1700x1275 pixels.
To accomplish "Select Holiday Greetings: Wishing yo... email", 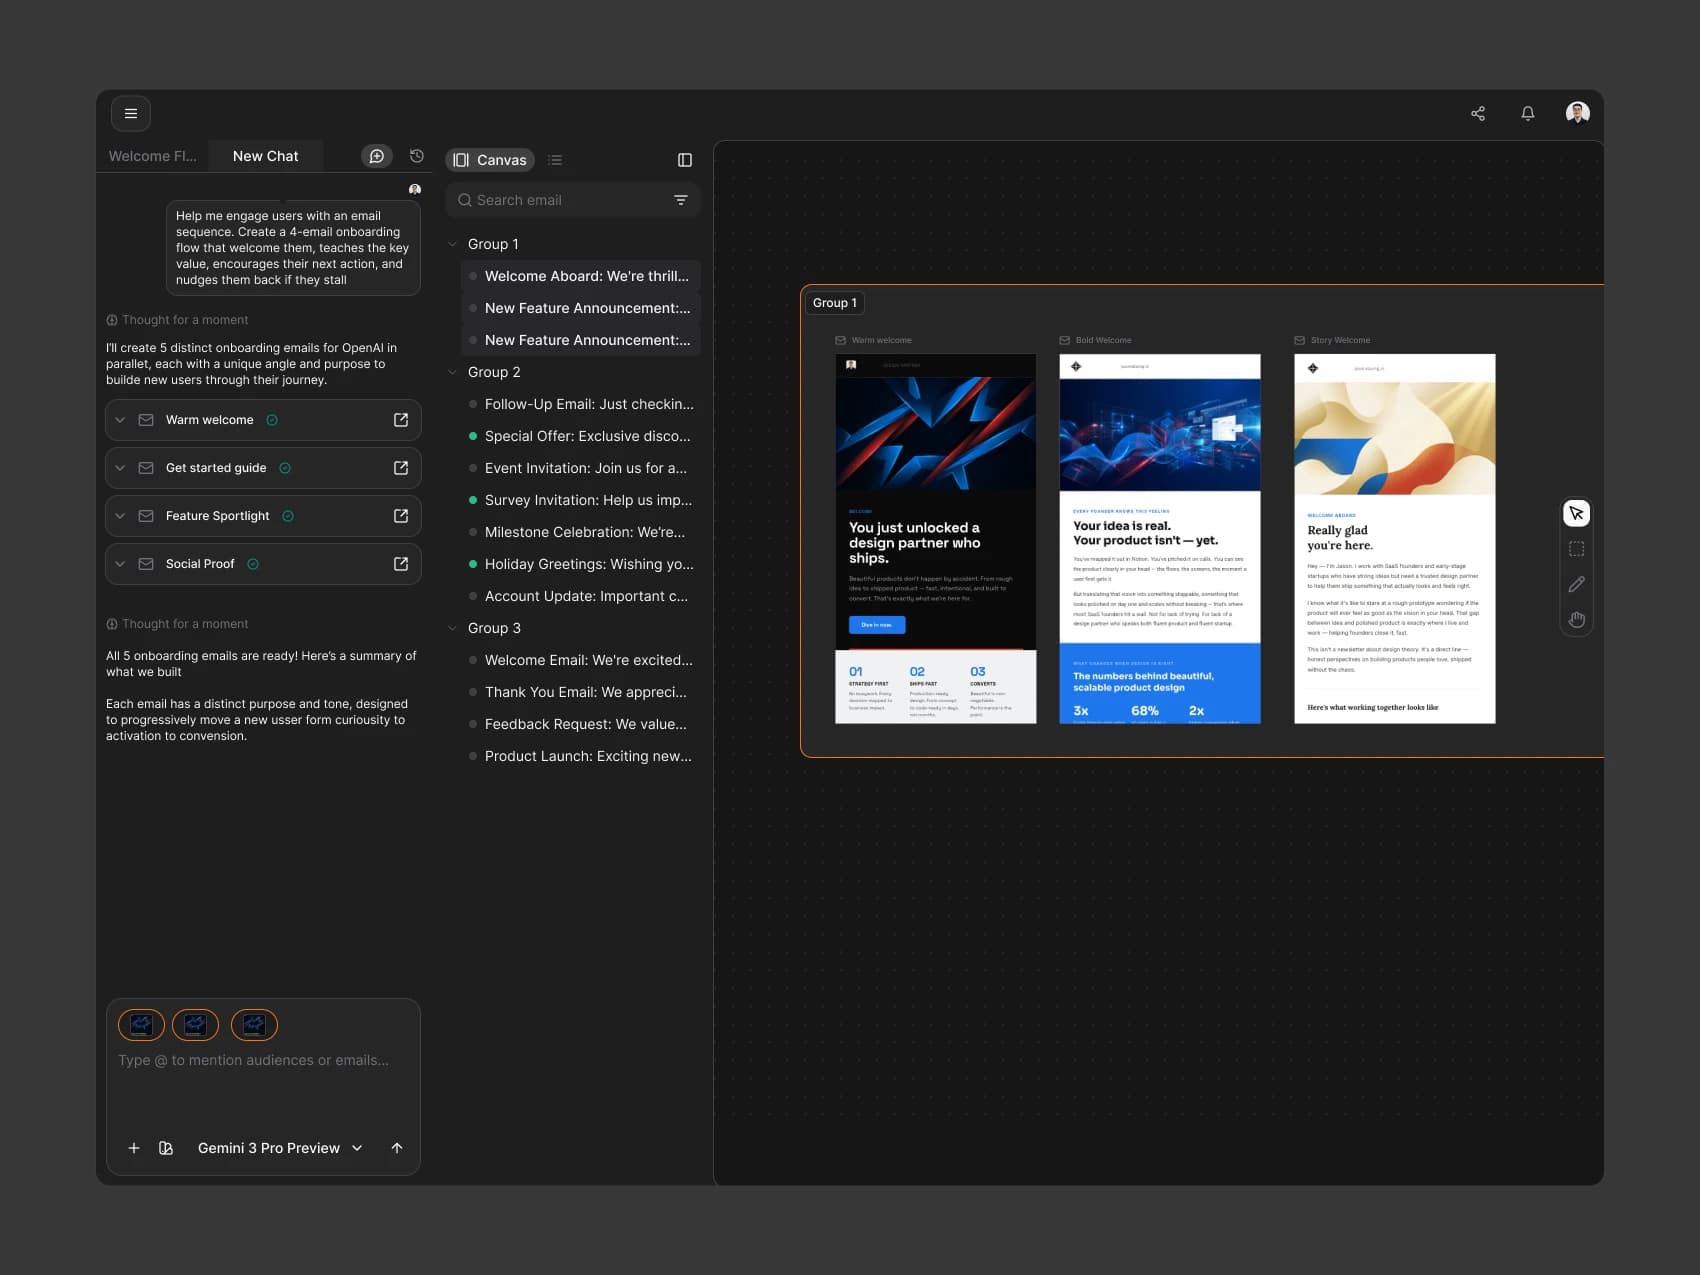I will pos(581,564).
